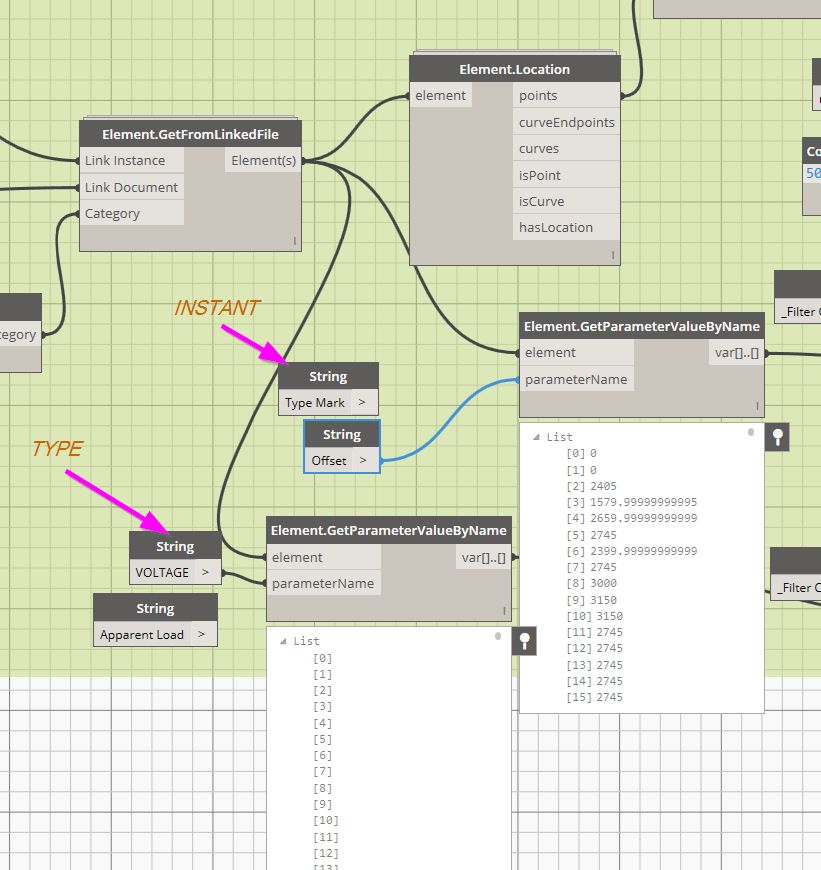Image resolution: width=821 pixels, height=870 pixels.
Task: Click the output arrow next to Apparent Load
Action: 201,634
